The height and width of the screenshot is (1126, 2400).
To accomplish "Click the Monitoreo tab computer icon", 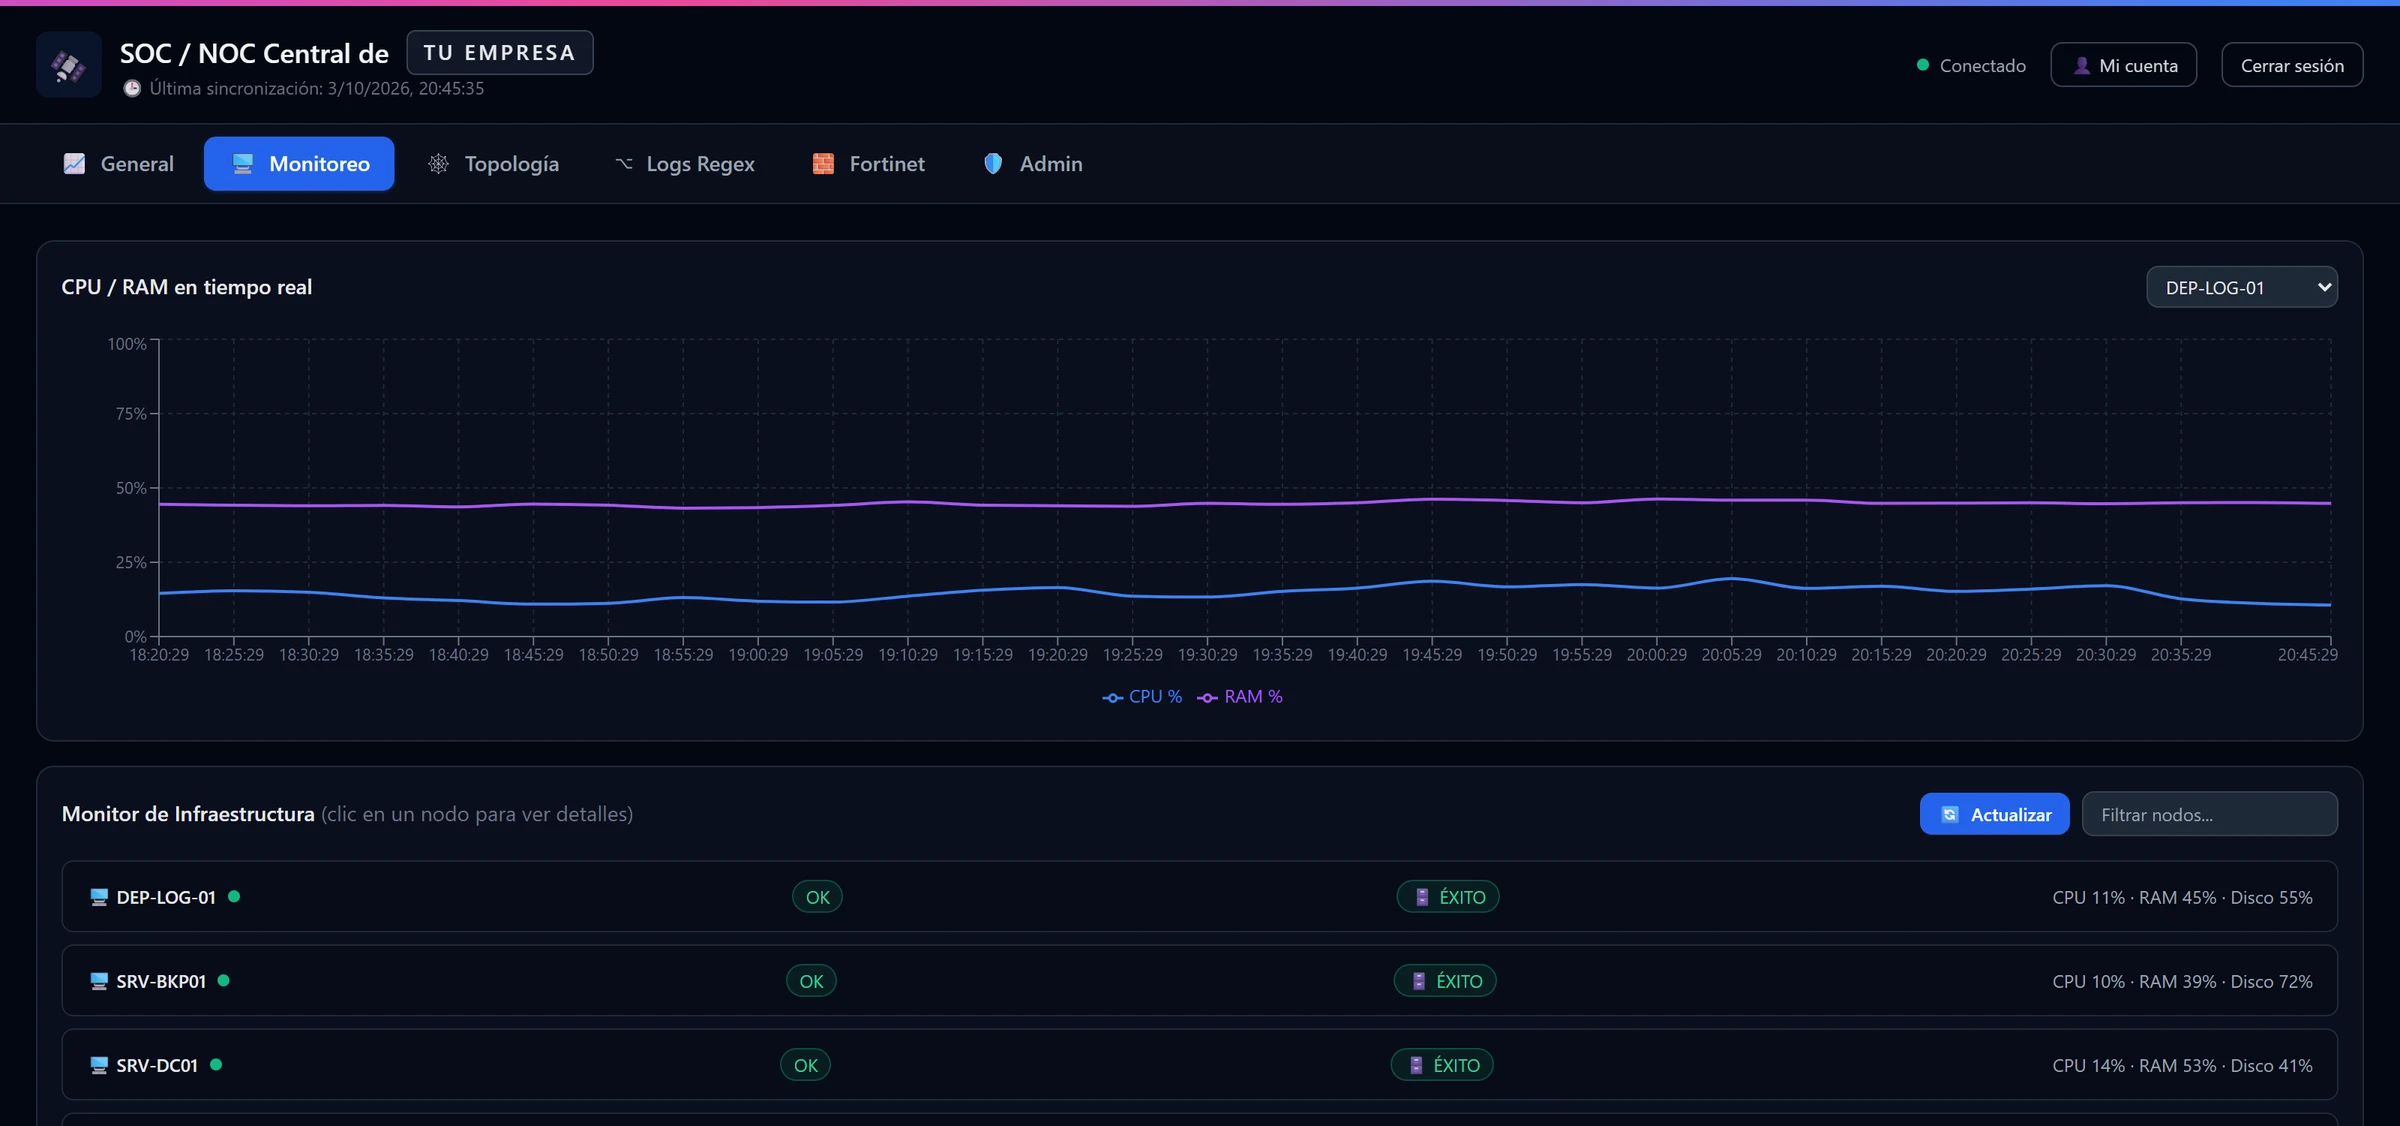I will point(242,164).
